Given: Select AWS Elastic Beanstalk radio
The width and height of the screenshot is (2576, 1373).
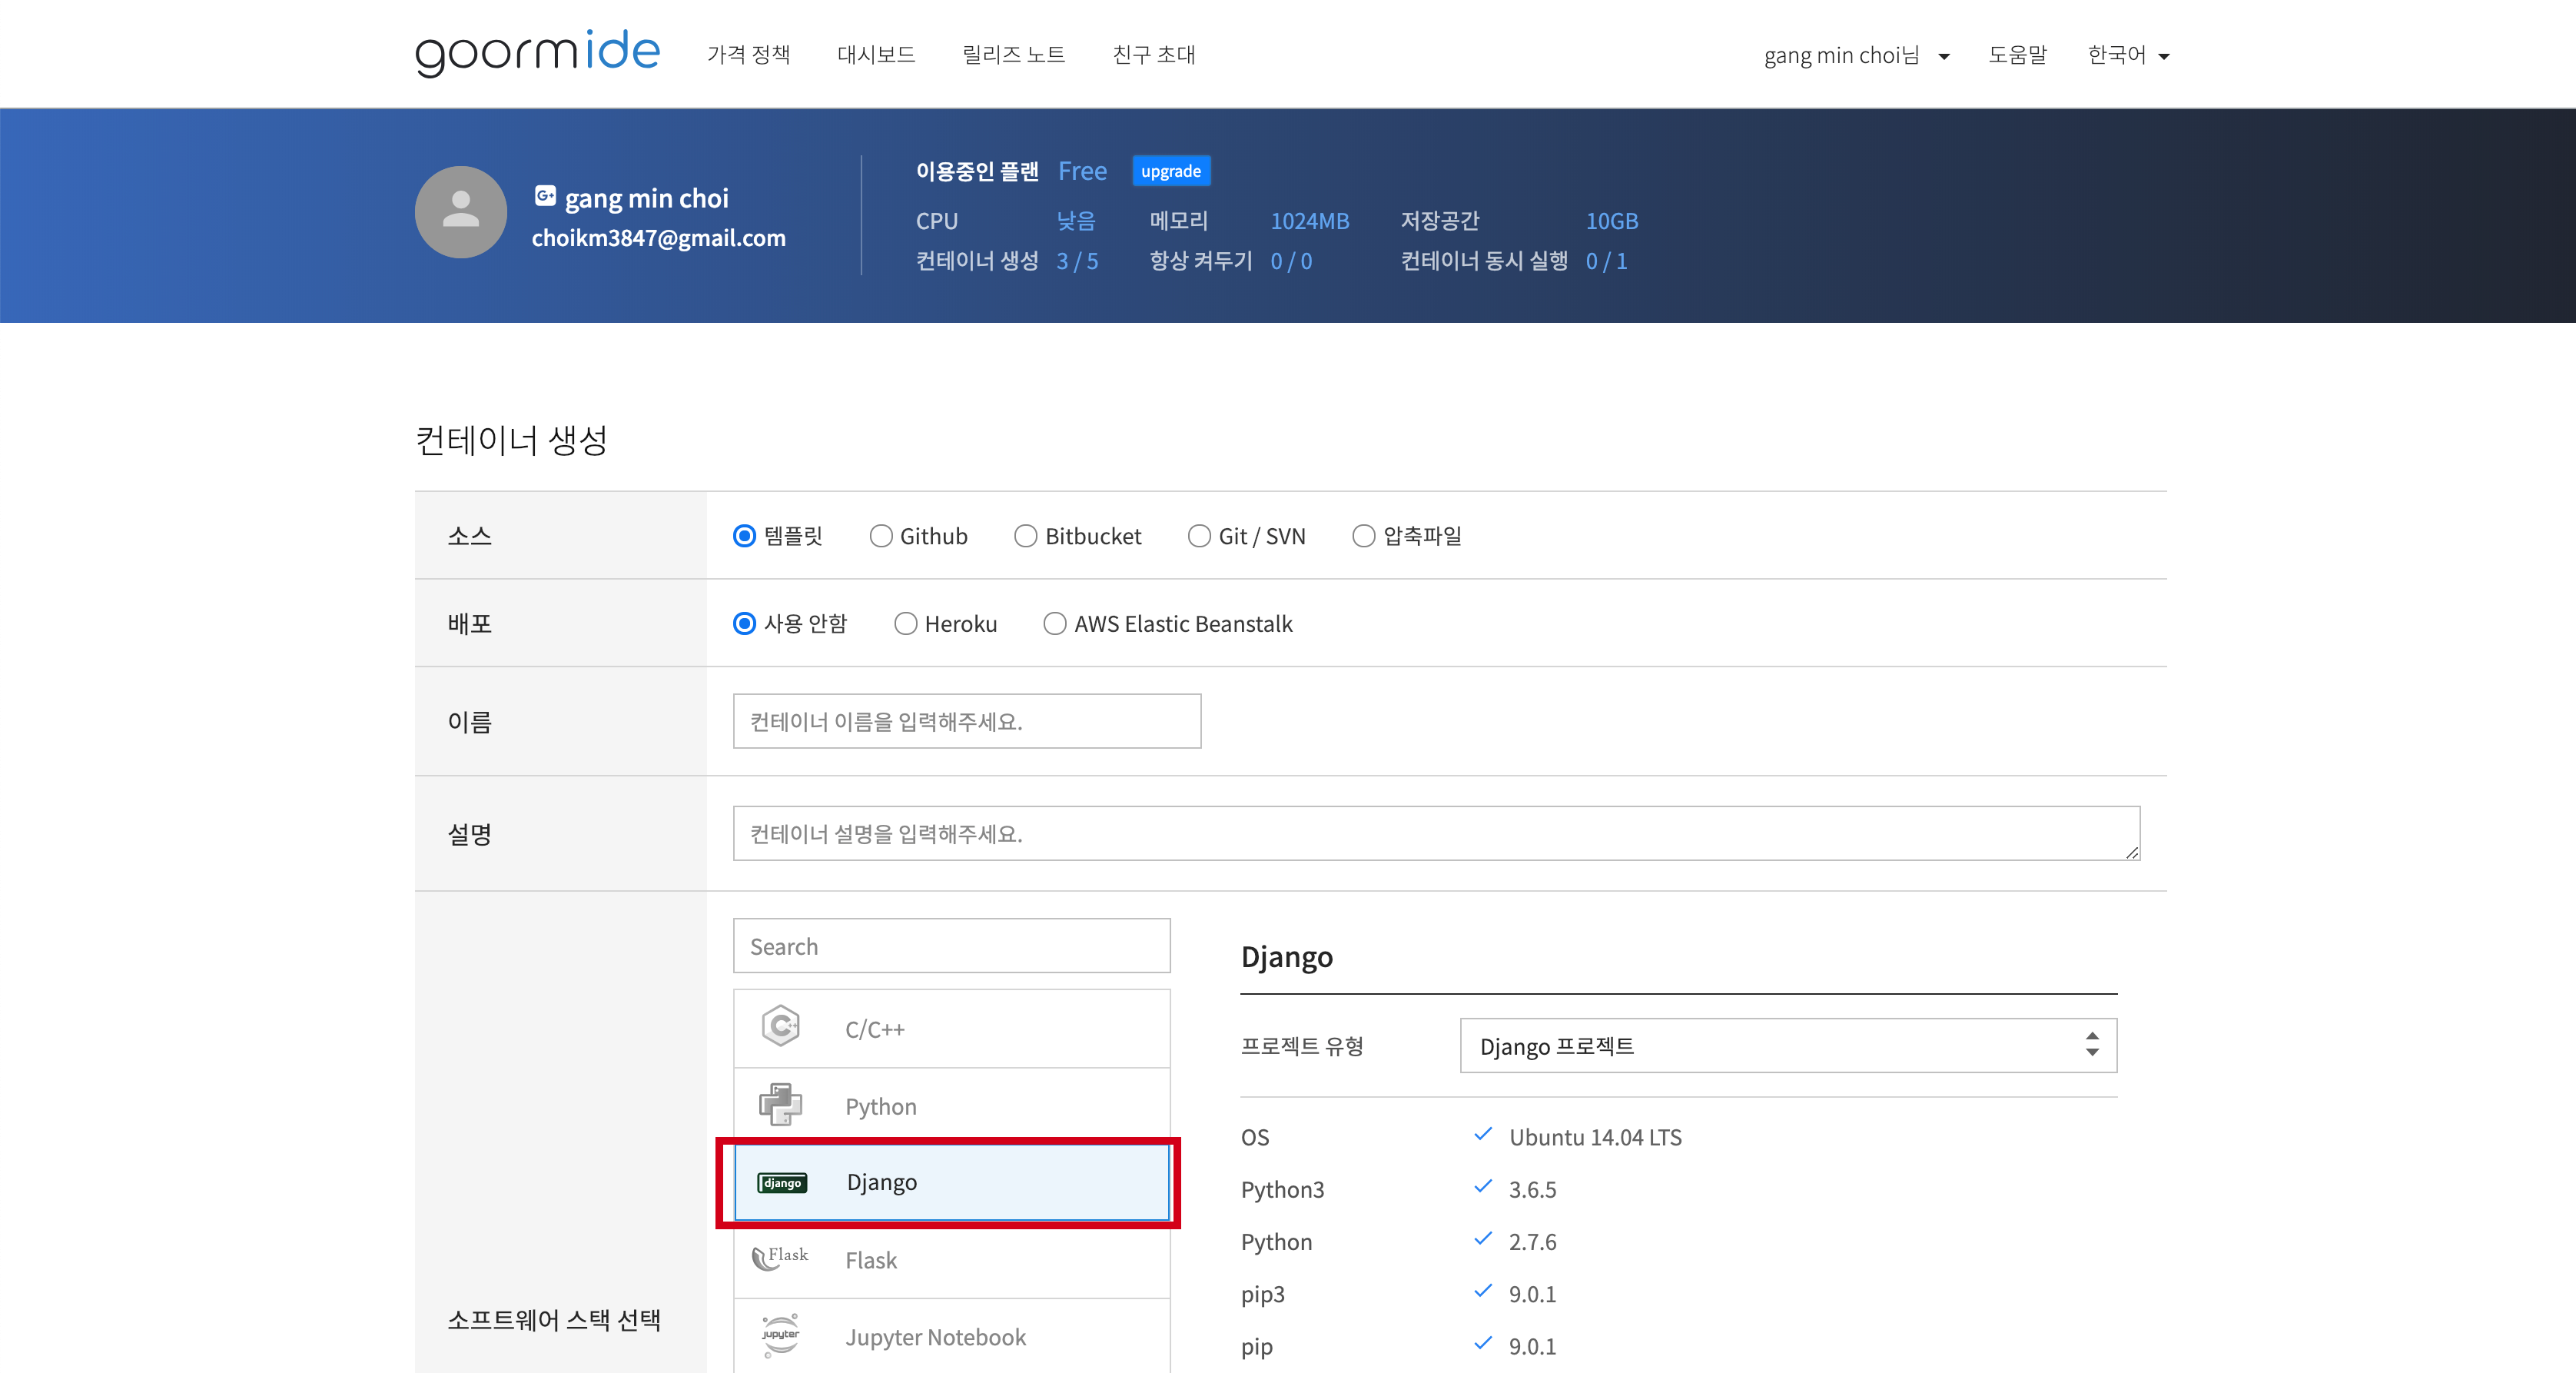Looking at the screenshot, I should click(1055, 624).
